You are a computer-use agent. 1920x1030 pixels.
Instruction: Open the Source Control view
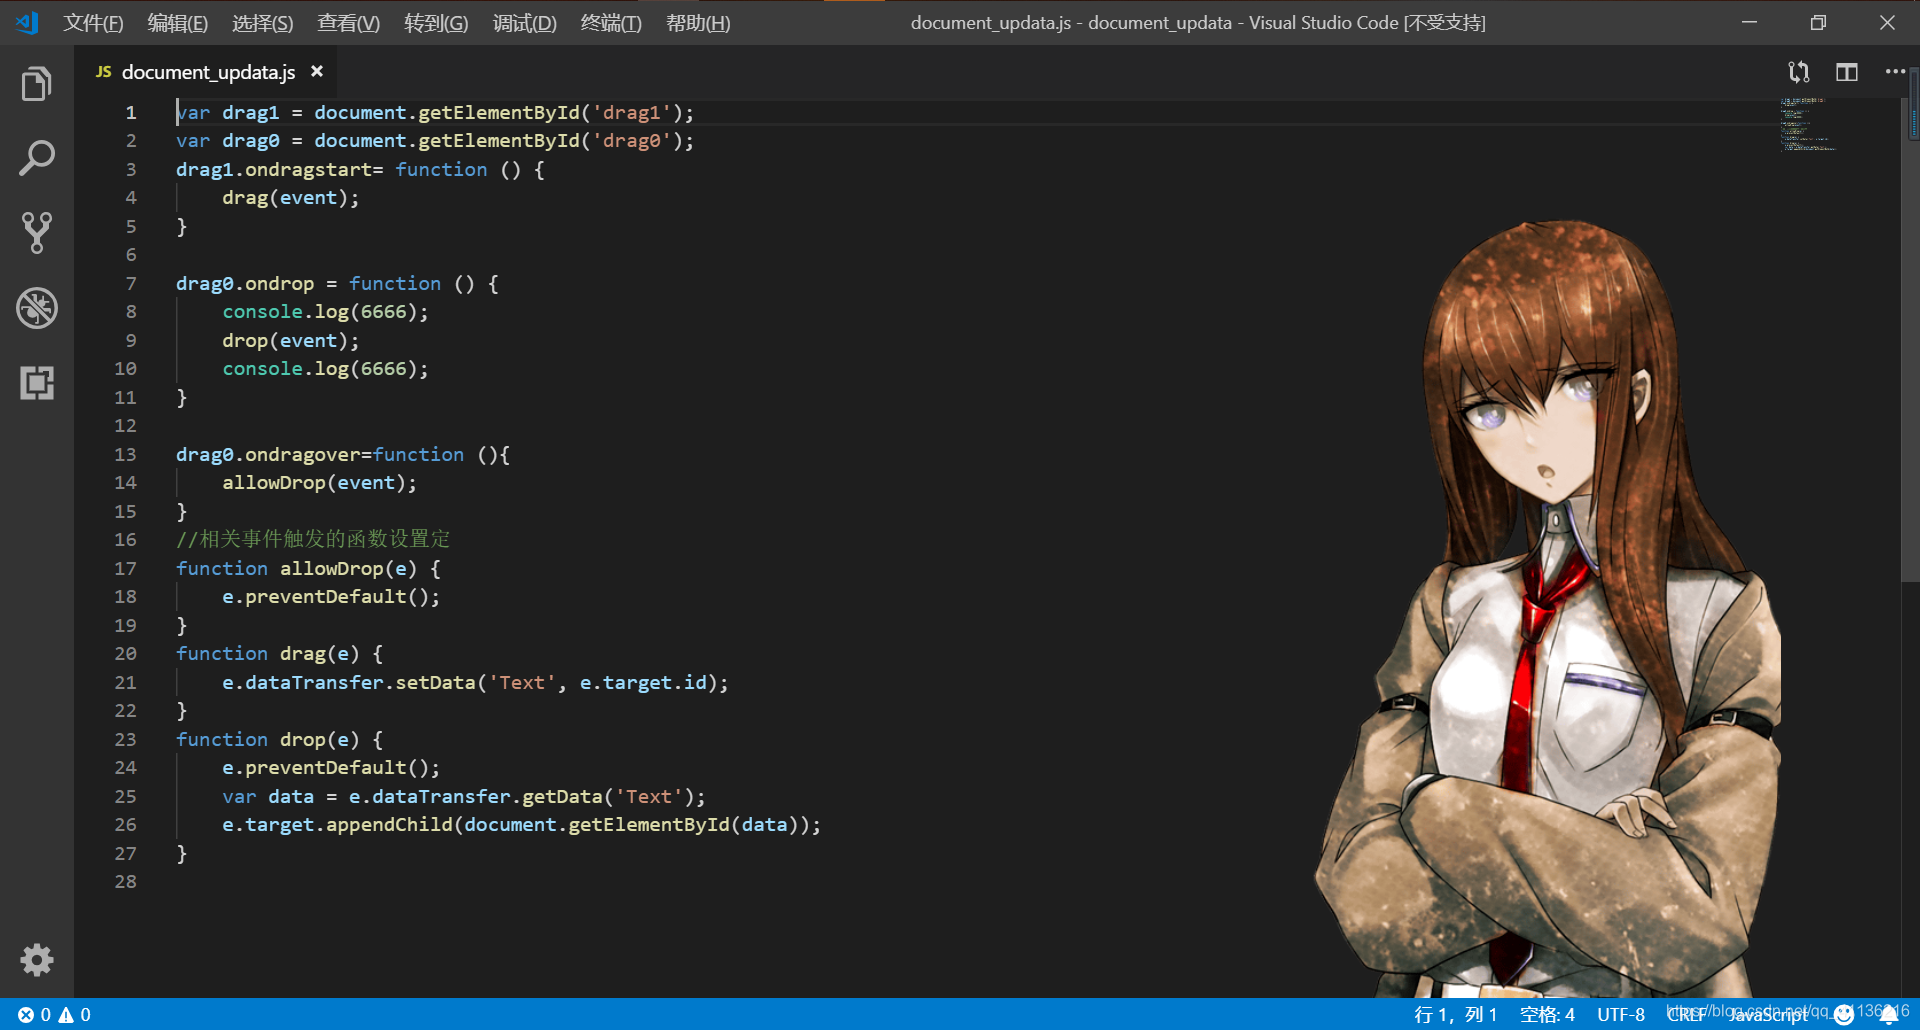tap(37, 233)
